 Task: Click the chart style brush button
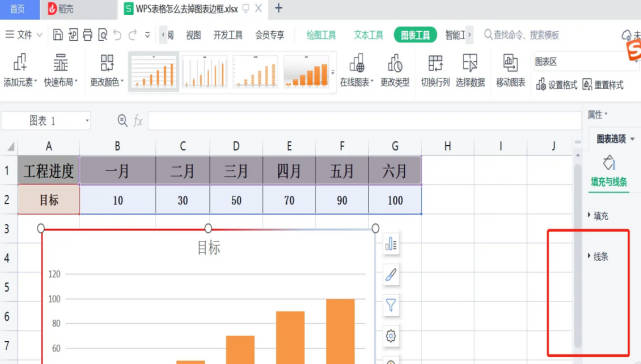[391, 274]
